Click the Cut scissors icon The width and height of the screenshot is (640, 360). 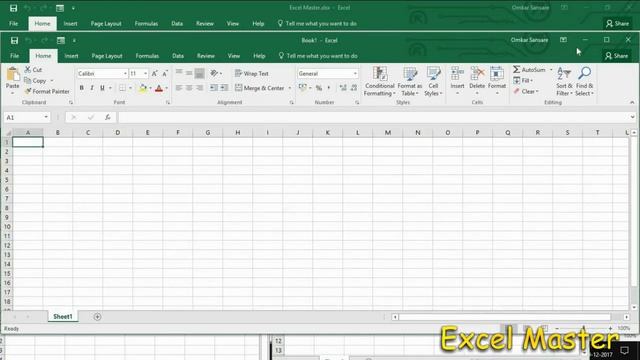click(x=28, y=70)
